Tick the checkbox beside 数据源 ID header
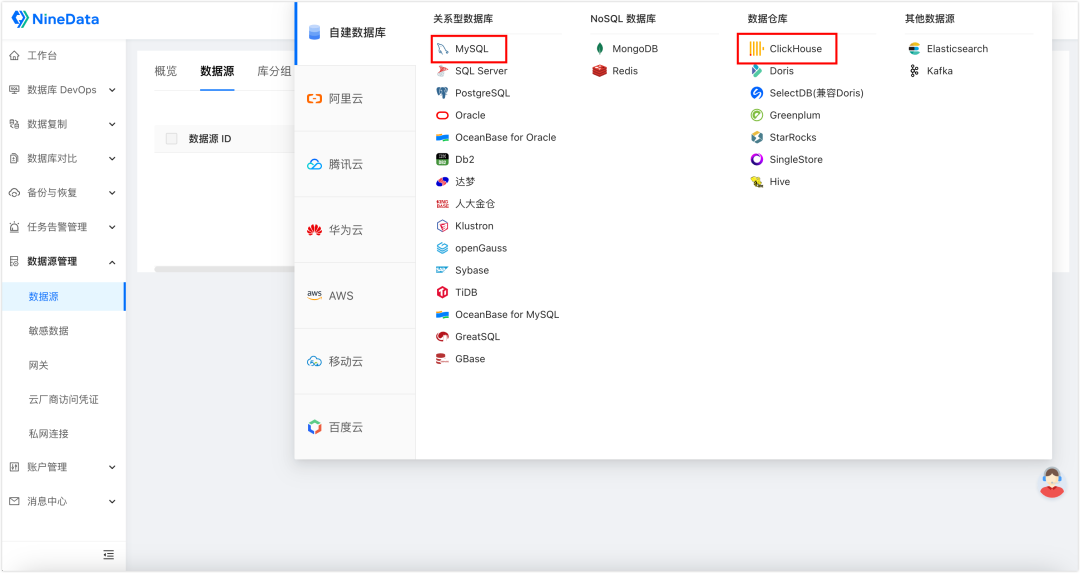 pyautogui.click(x=172, y=138)
